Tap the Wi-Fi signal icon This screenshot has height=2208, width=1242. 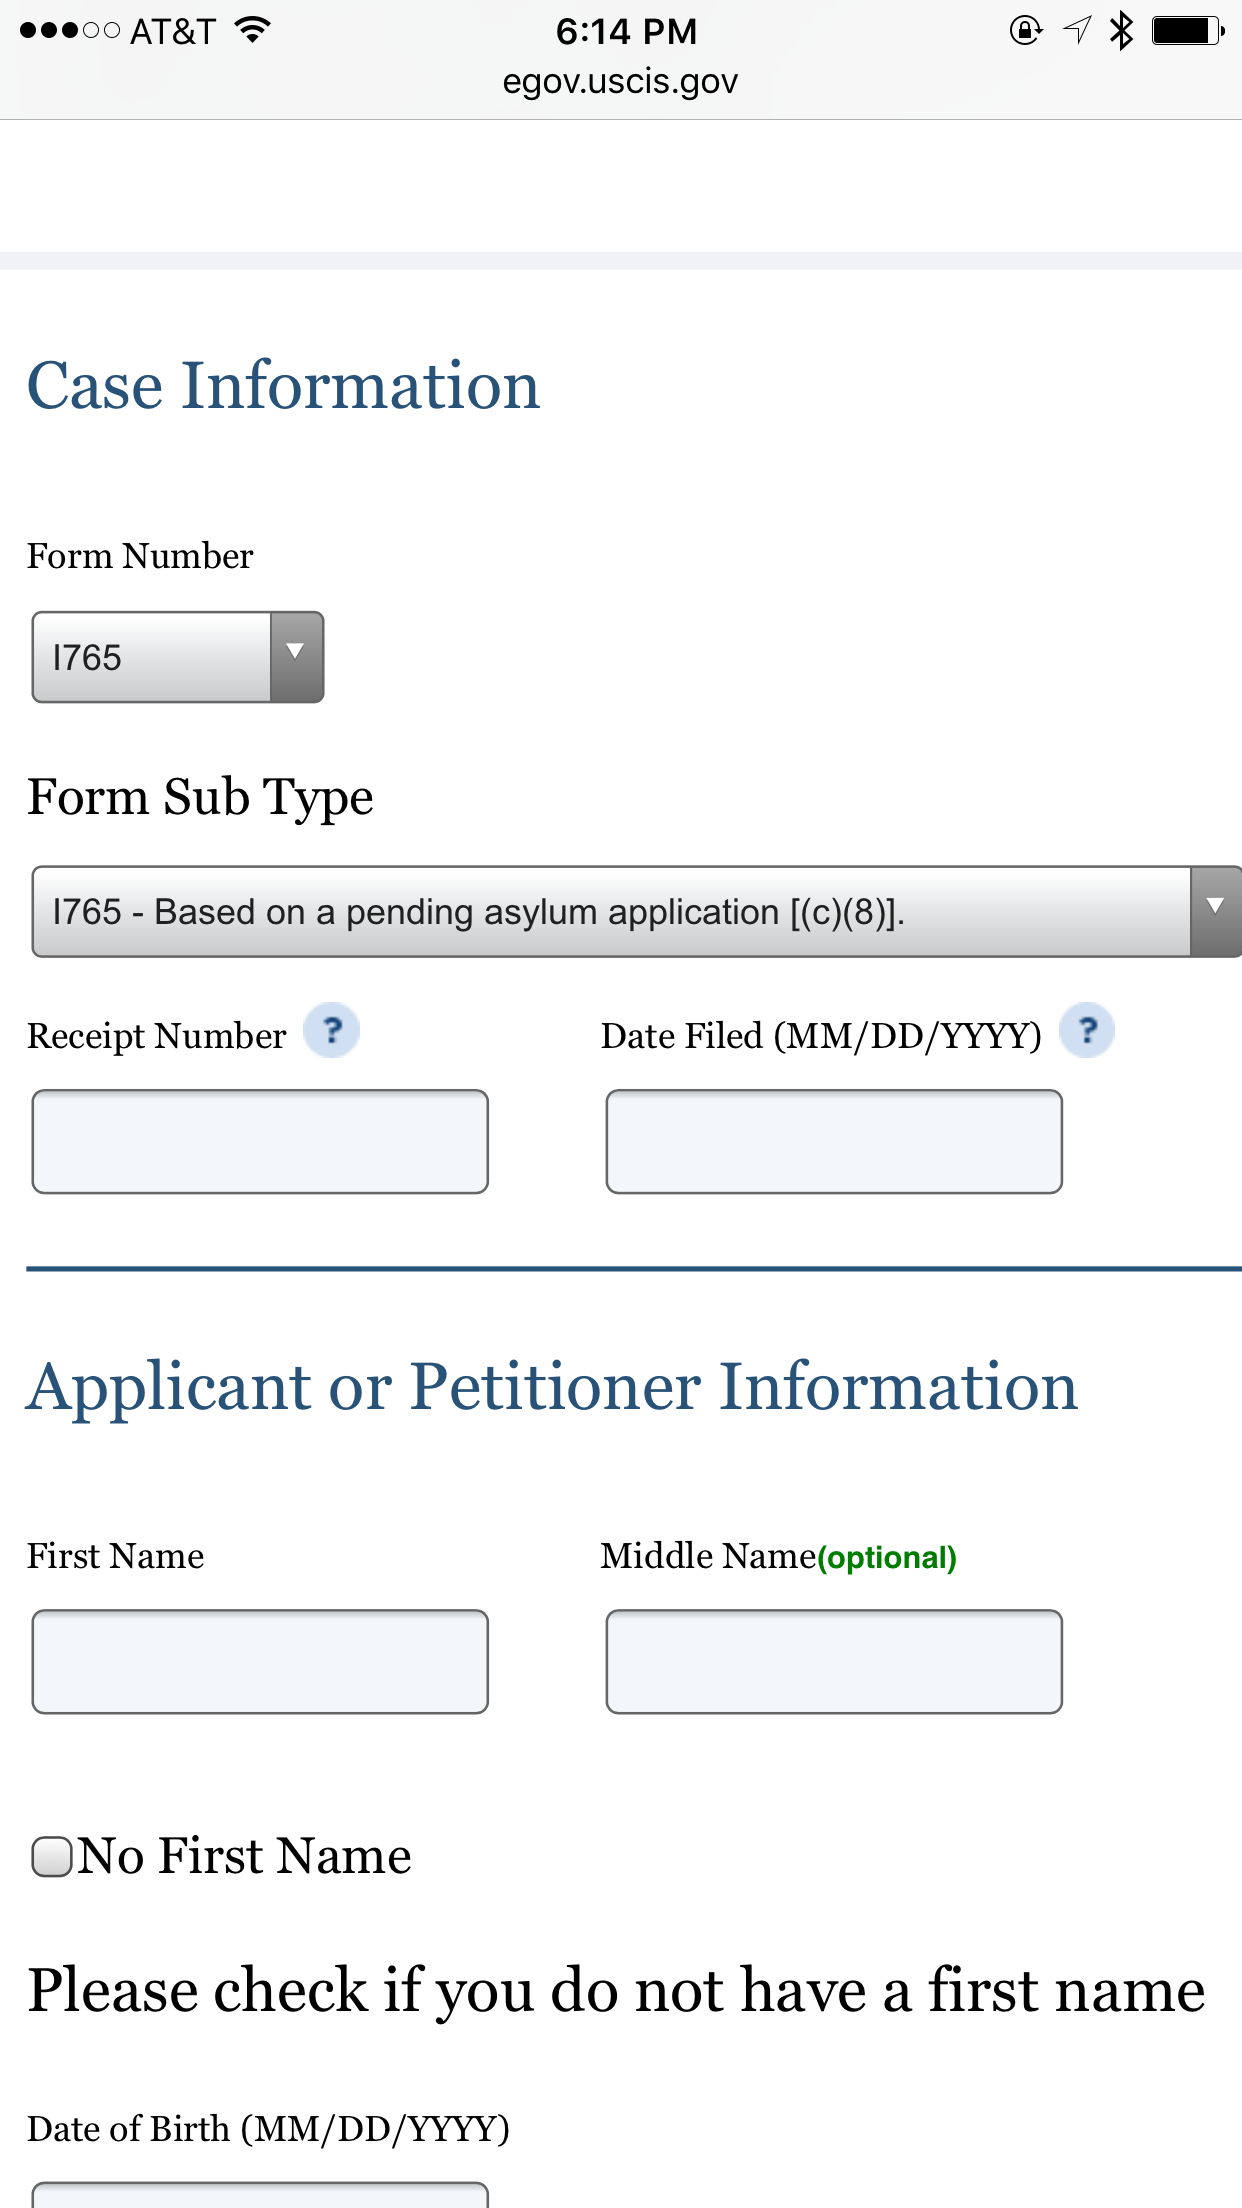click(x=253, y=30)
